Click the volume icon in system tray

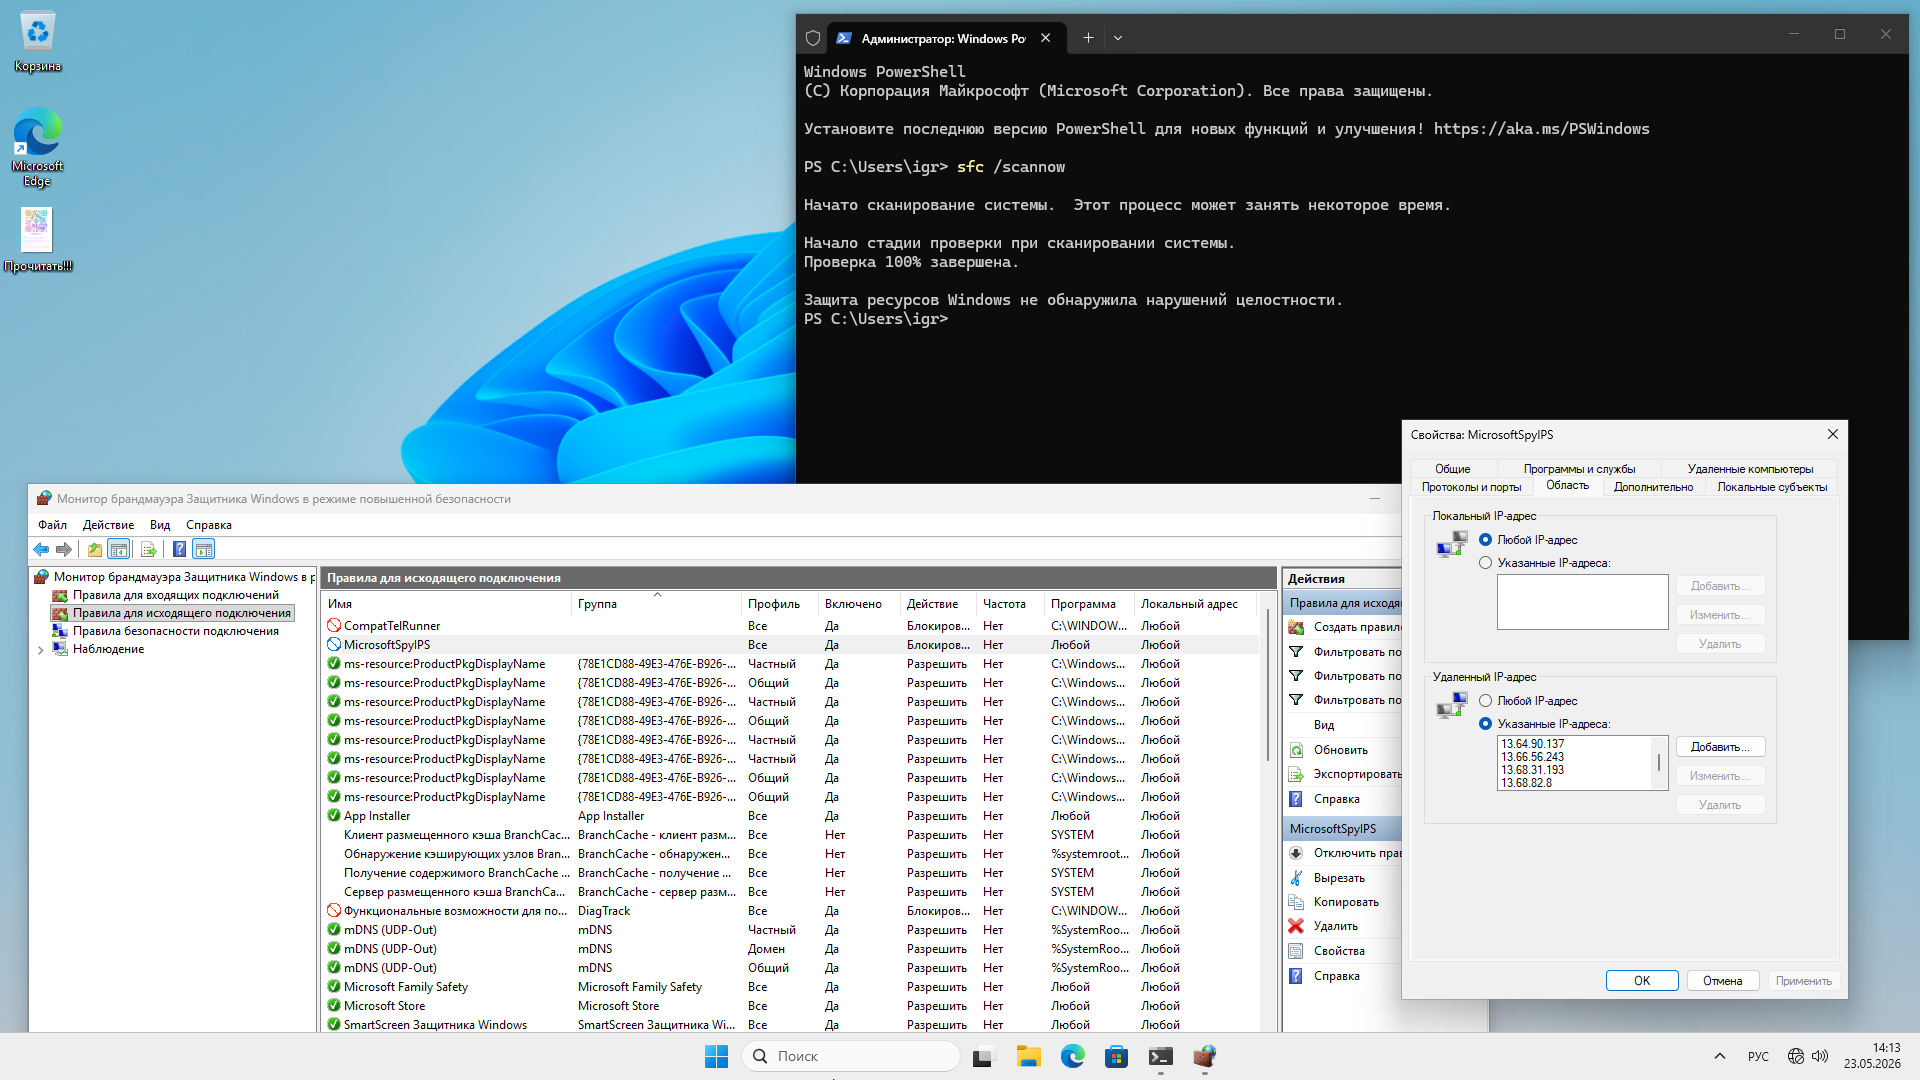(x=1820, y=1056)
